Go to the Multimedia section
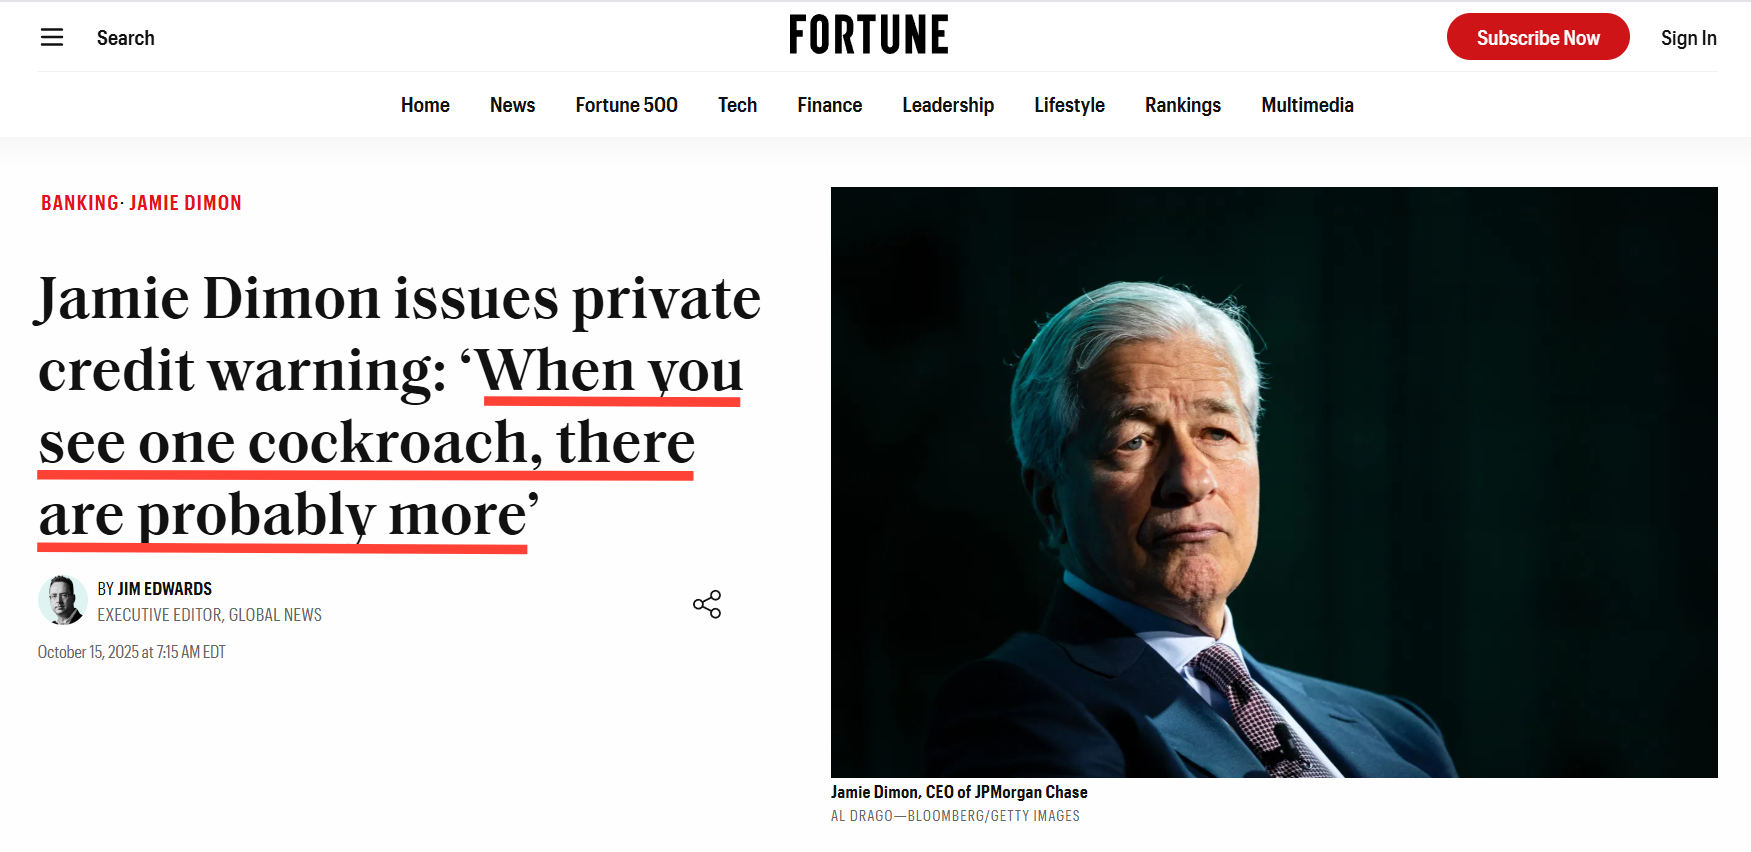Screen dimensions: 1751x852 point(1307,105)
